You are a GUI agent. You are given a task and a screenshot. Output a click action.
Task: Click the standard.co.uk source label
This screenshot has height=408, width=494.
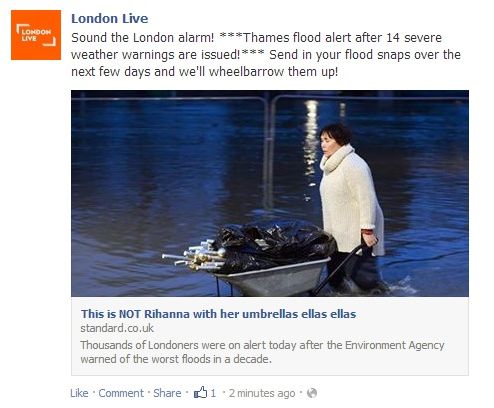pos(117,328)
